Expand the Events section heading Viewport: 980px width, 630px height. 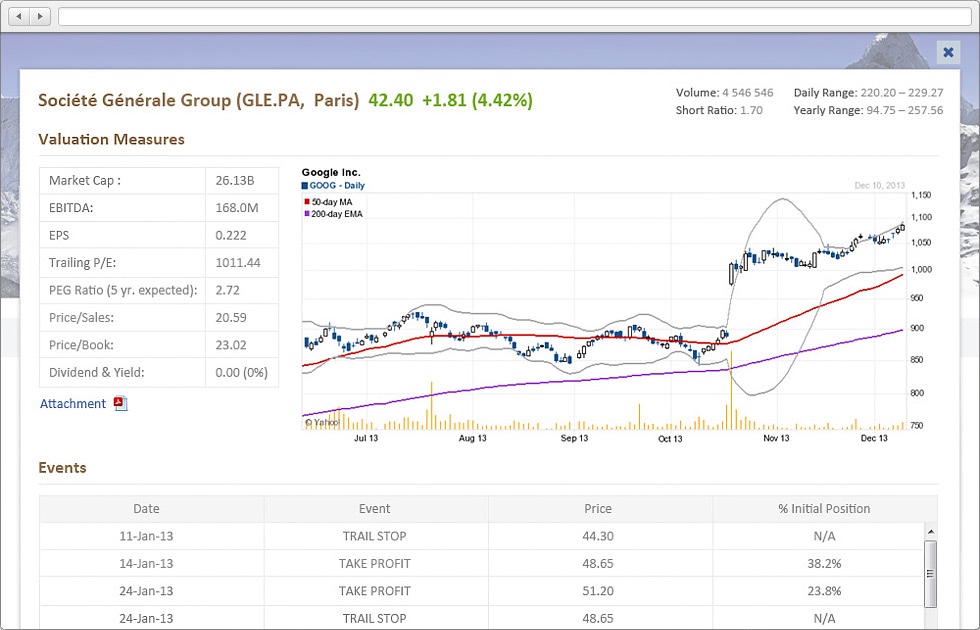(x=62, y=467)
